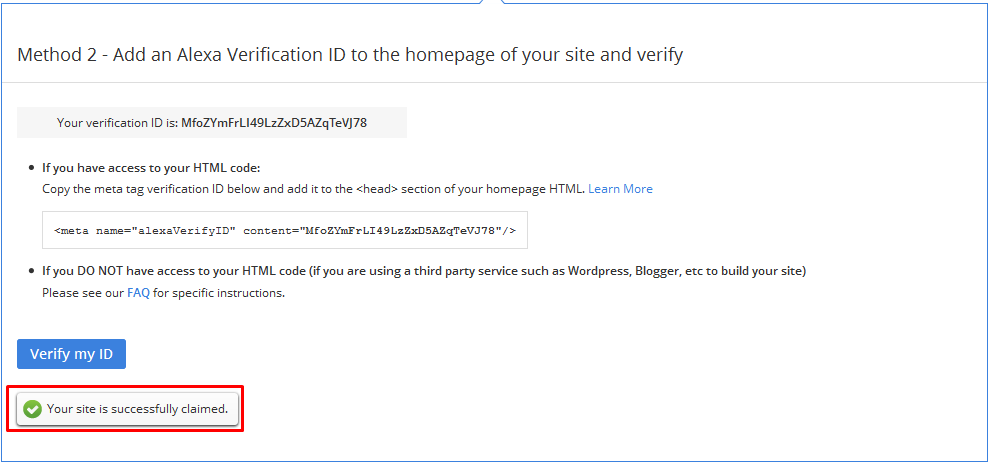Click the gray verification ID banner
The image size is (988, 463).
pos(212,123)
